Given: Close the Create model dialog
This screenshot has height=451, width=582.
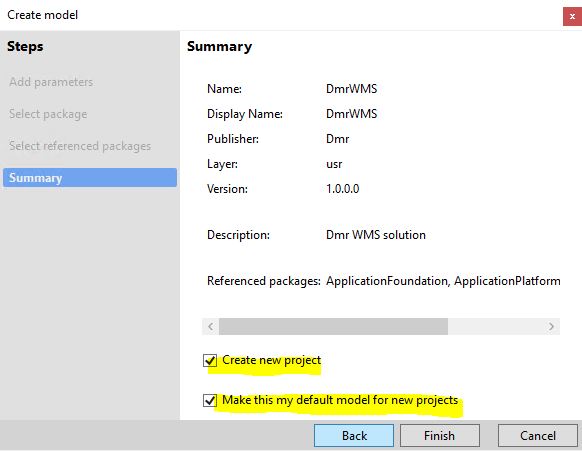Looking at the screenshot, I should pyautogui.click(x=572, y=16).
